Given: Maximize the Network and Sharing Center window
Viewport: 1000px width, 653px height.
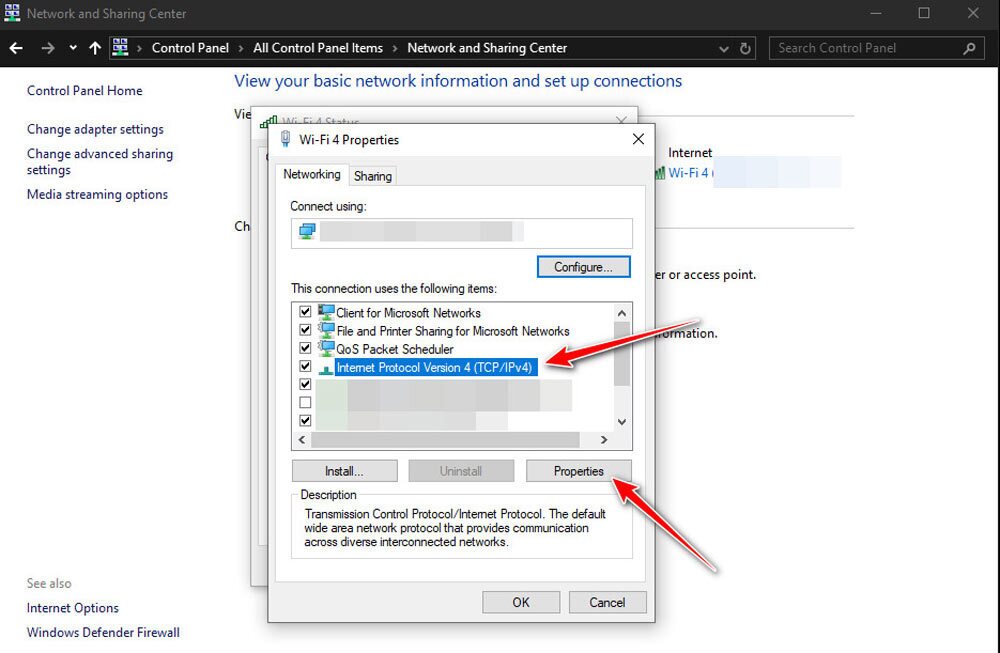Looking at the screenshot, I should point(923,13).
